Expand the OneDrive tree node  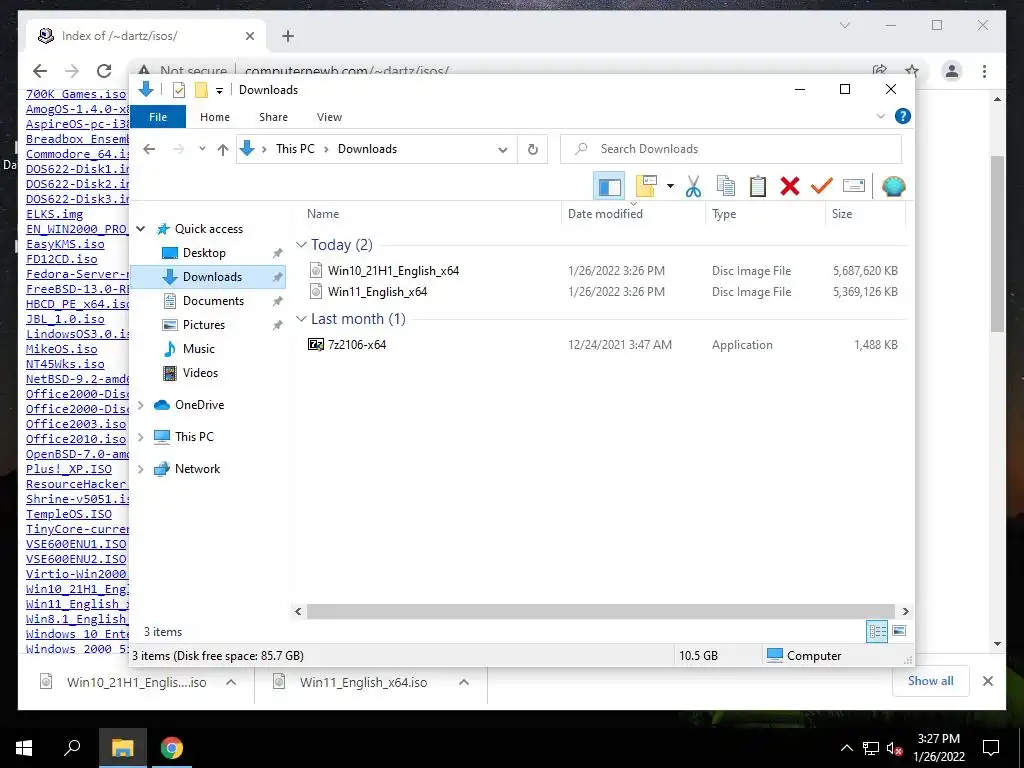pyautogui.click(x=140, y=405)
